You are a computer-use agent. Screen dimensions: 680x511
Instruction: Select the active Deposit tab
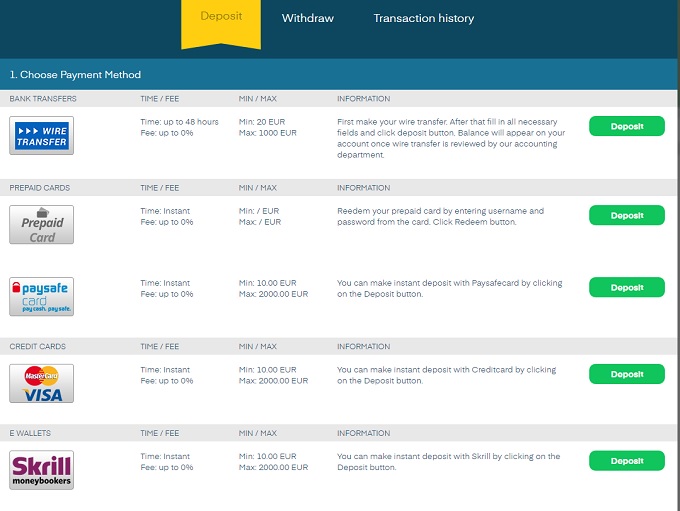pyautogui.click(x=221, y=17)
